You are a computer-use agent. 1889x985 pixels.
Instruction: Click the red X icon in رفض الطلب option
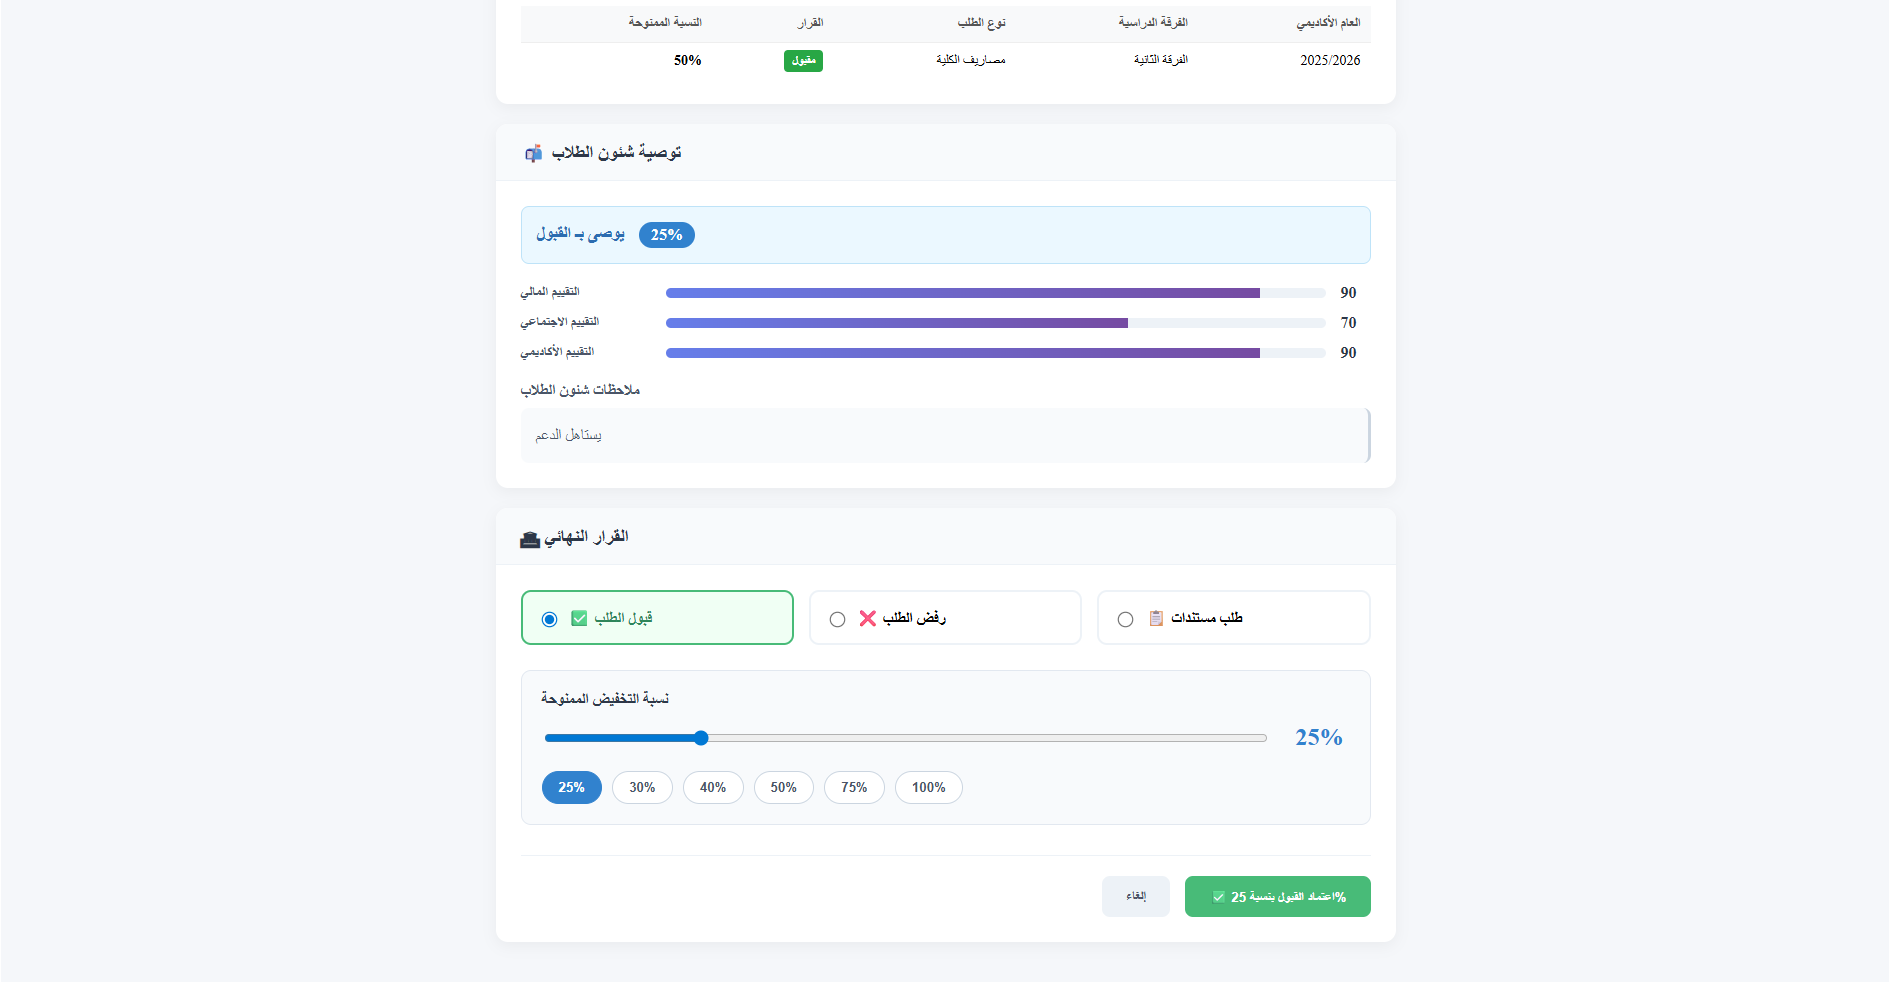pyautogui.click(x=866, y=618)
